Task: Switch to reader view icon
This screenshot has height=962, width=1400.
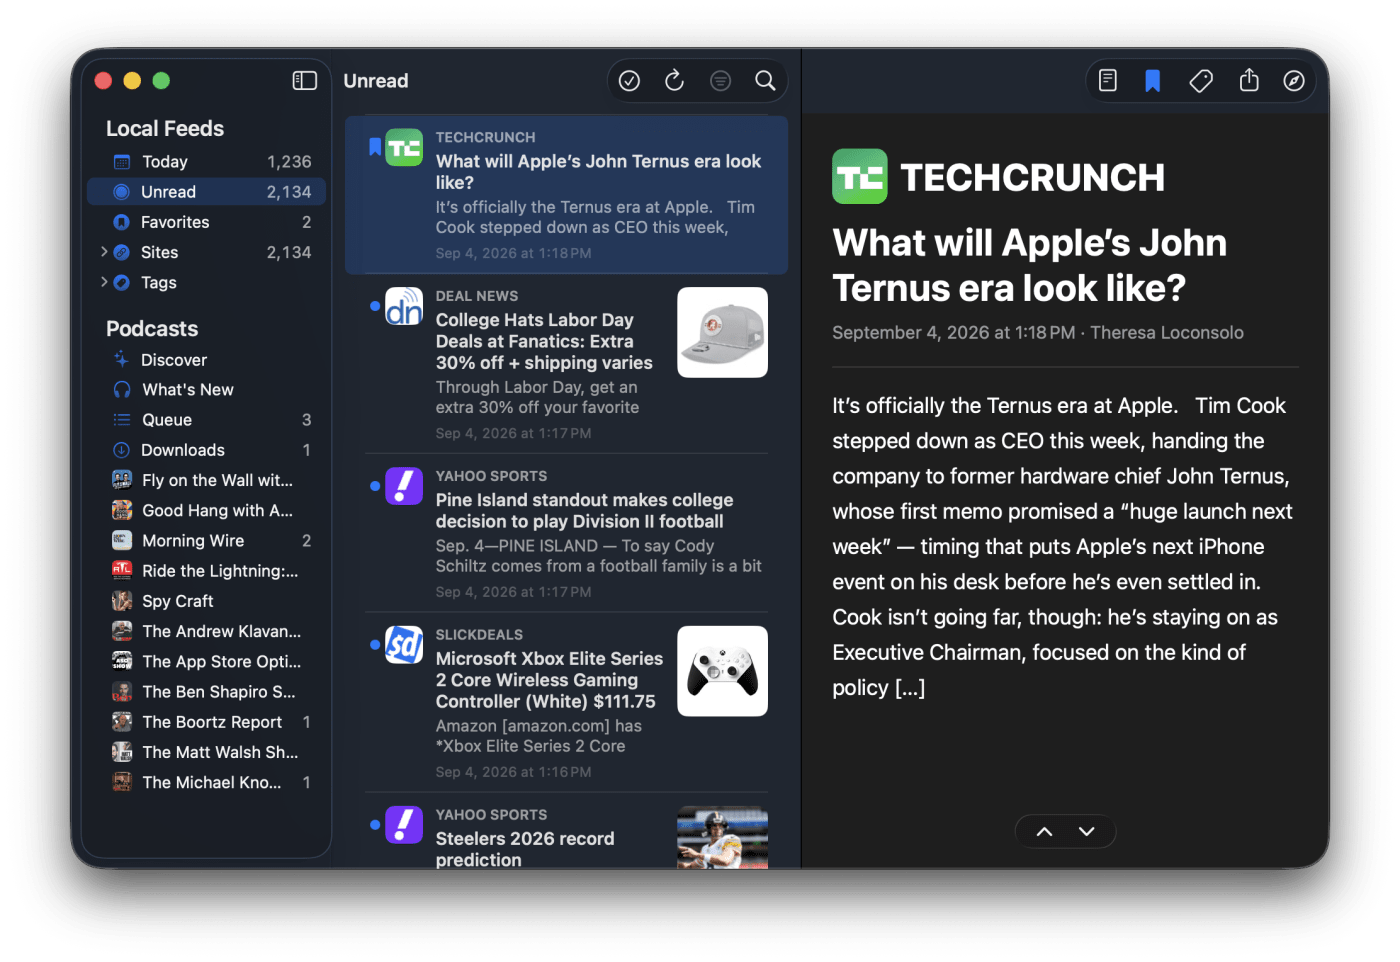Action: pyautogui.click(x=1108, y=81)
